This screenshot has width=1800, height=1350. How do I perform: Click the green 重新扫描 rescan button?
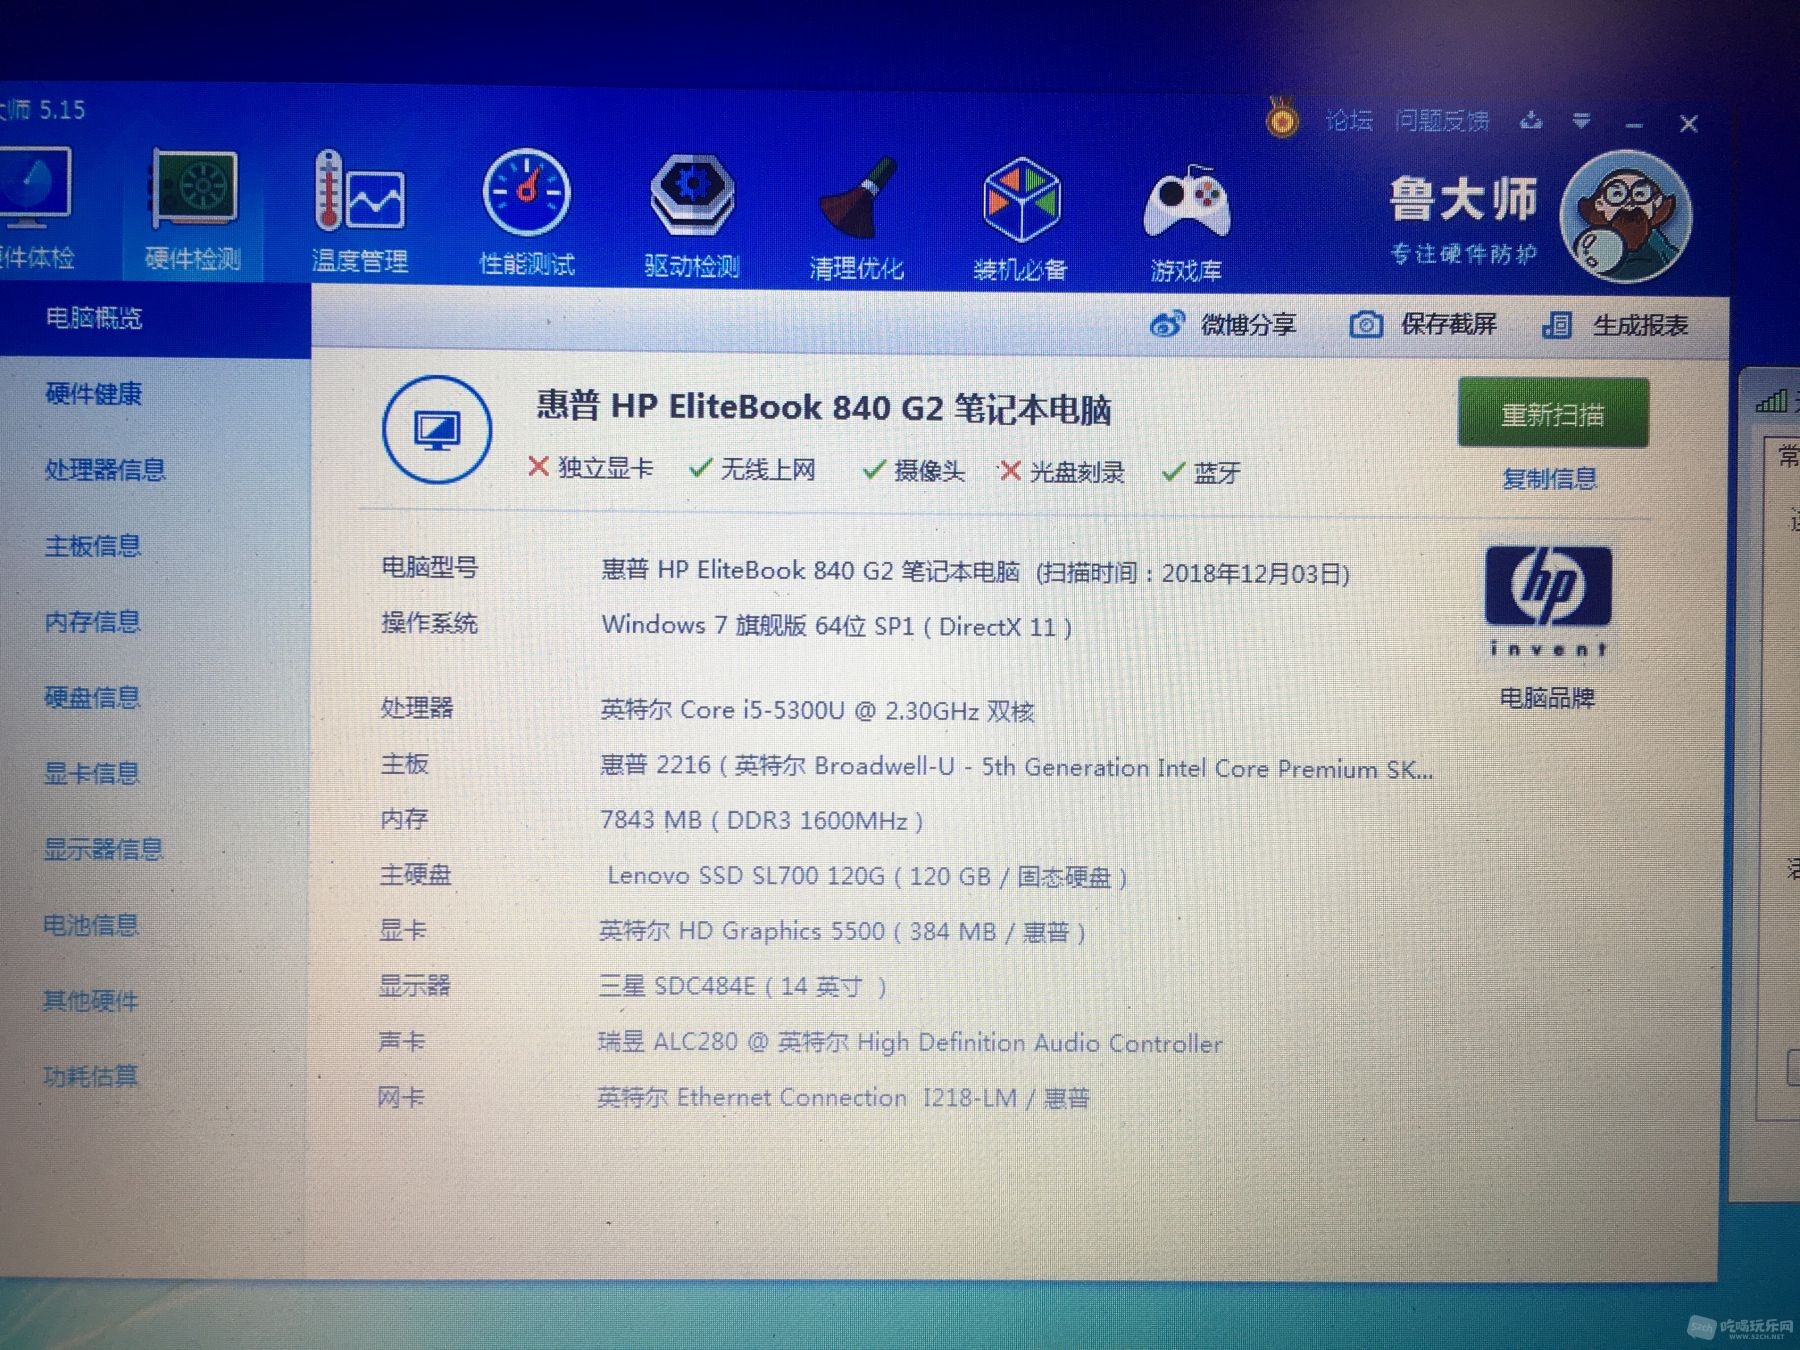1553,413
